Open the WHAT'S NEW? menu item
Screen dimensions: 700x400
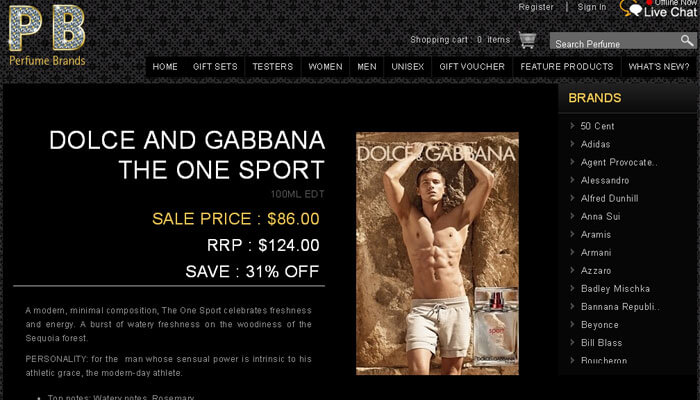[x=659, y=67]
